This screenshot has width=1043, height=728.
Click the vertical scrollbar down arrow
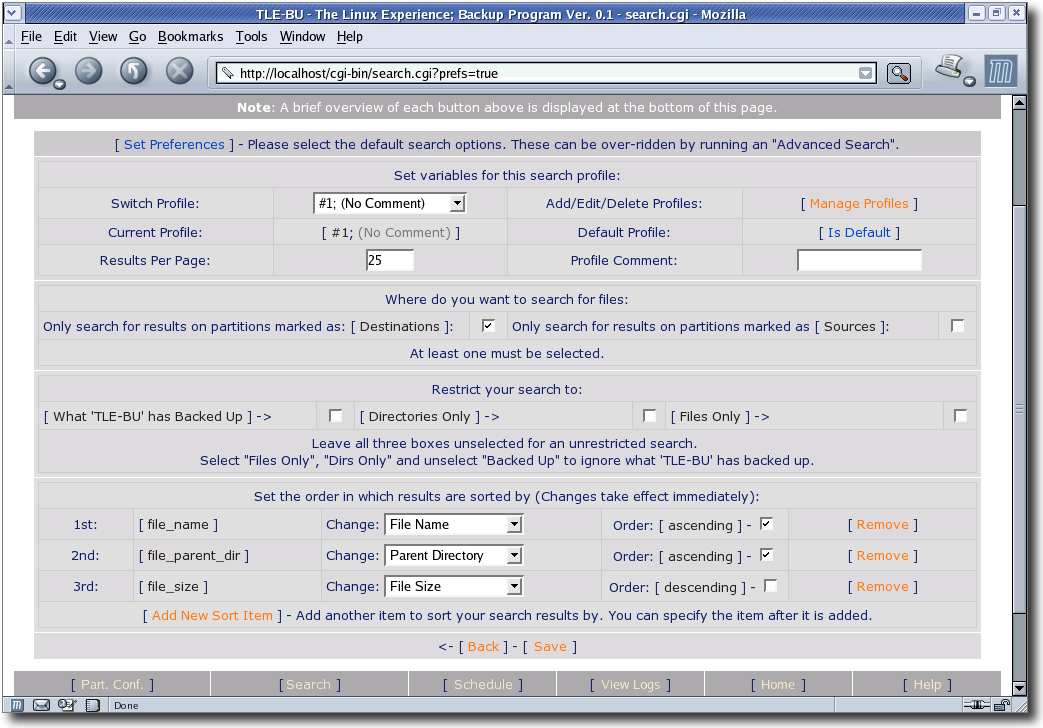(x=1019, y=688)
